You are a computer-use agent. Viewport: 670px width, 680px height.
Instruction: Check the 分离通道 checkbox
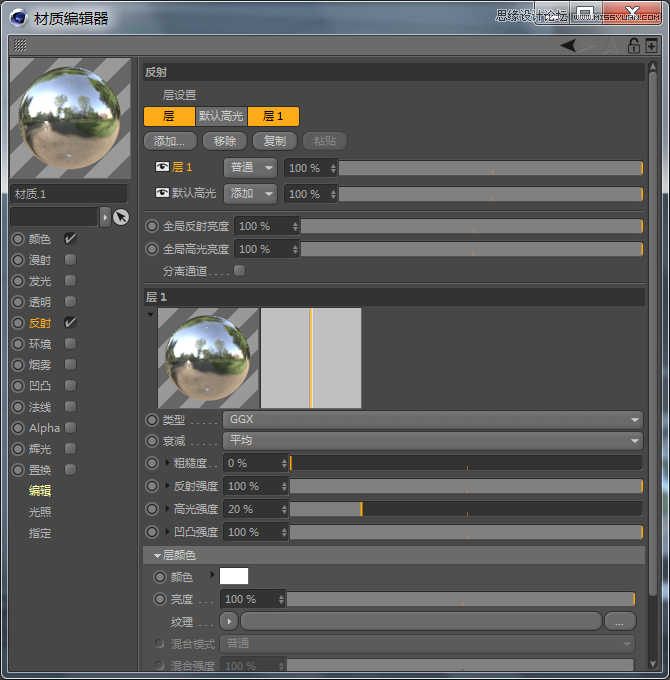(x=239, y=270)
